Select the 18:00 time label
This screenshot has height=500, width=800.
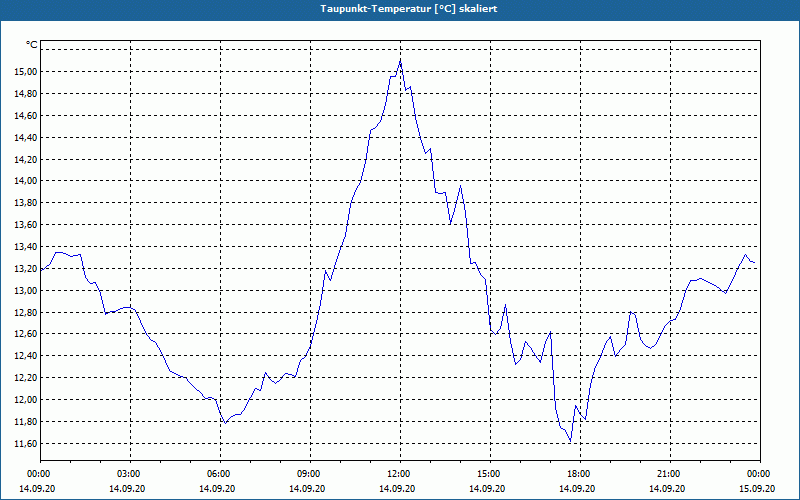(x=580, y=474)
